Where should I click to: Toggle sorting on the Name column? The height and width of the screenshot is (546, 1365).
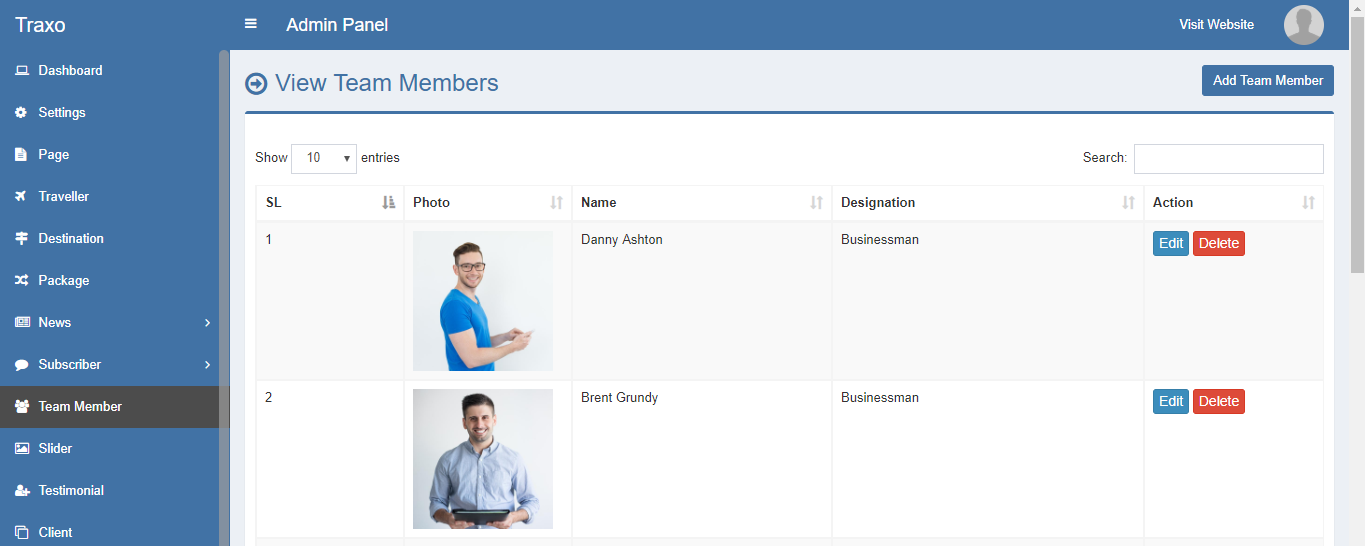pyautogui.click(x=816, y=203)
